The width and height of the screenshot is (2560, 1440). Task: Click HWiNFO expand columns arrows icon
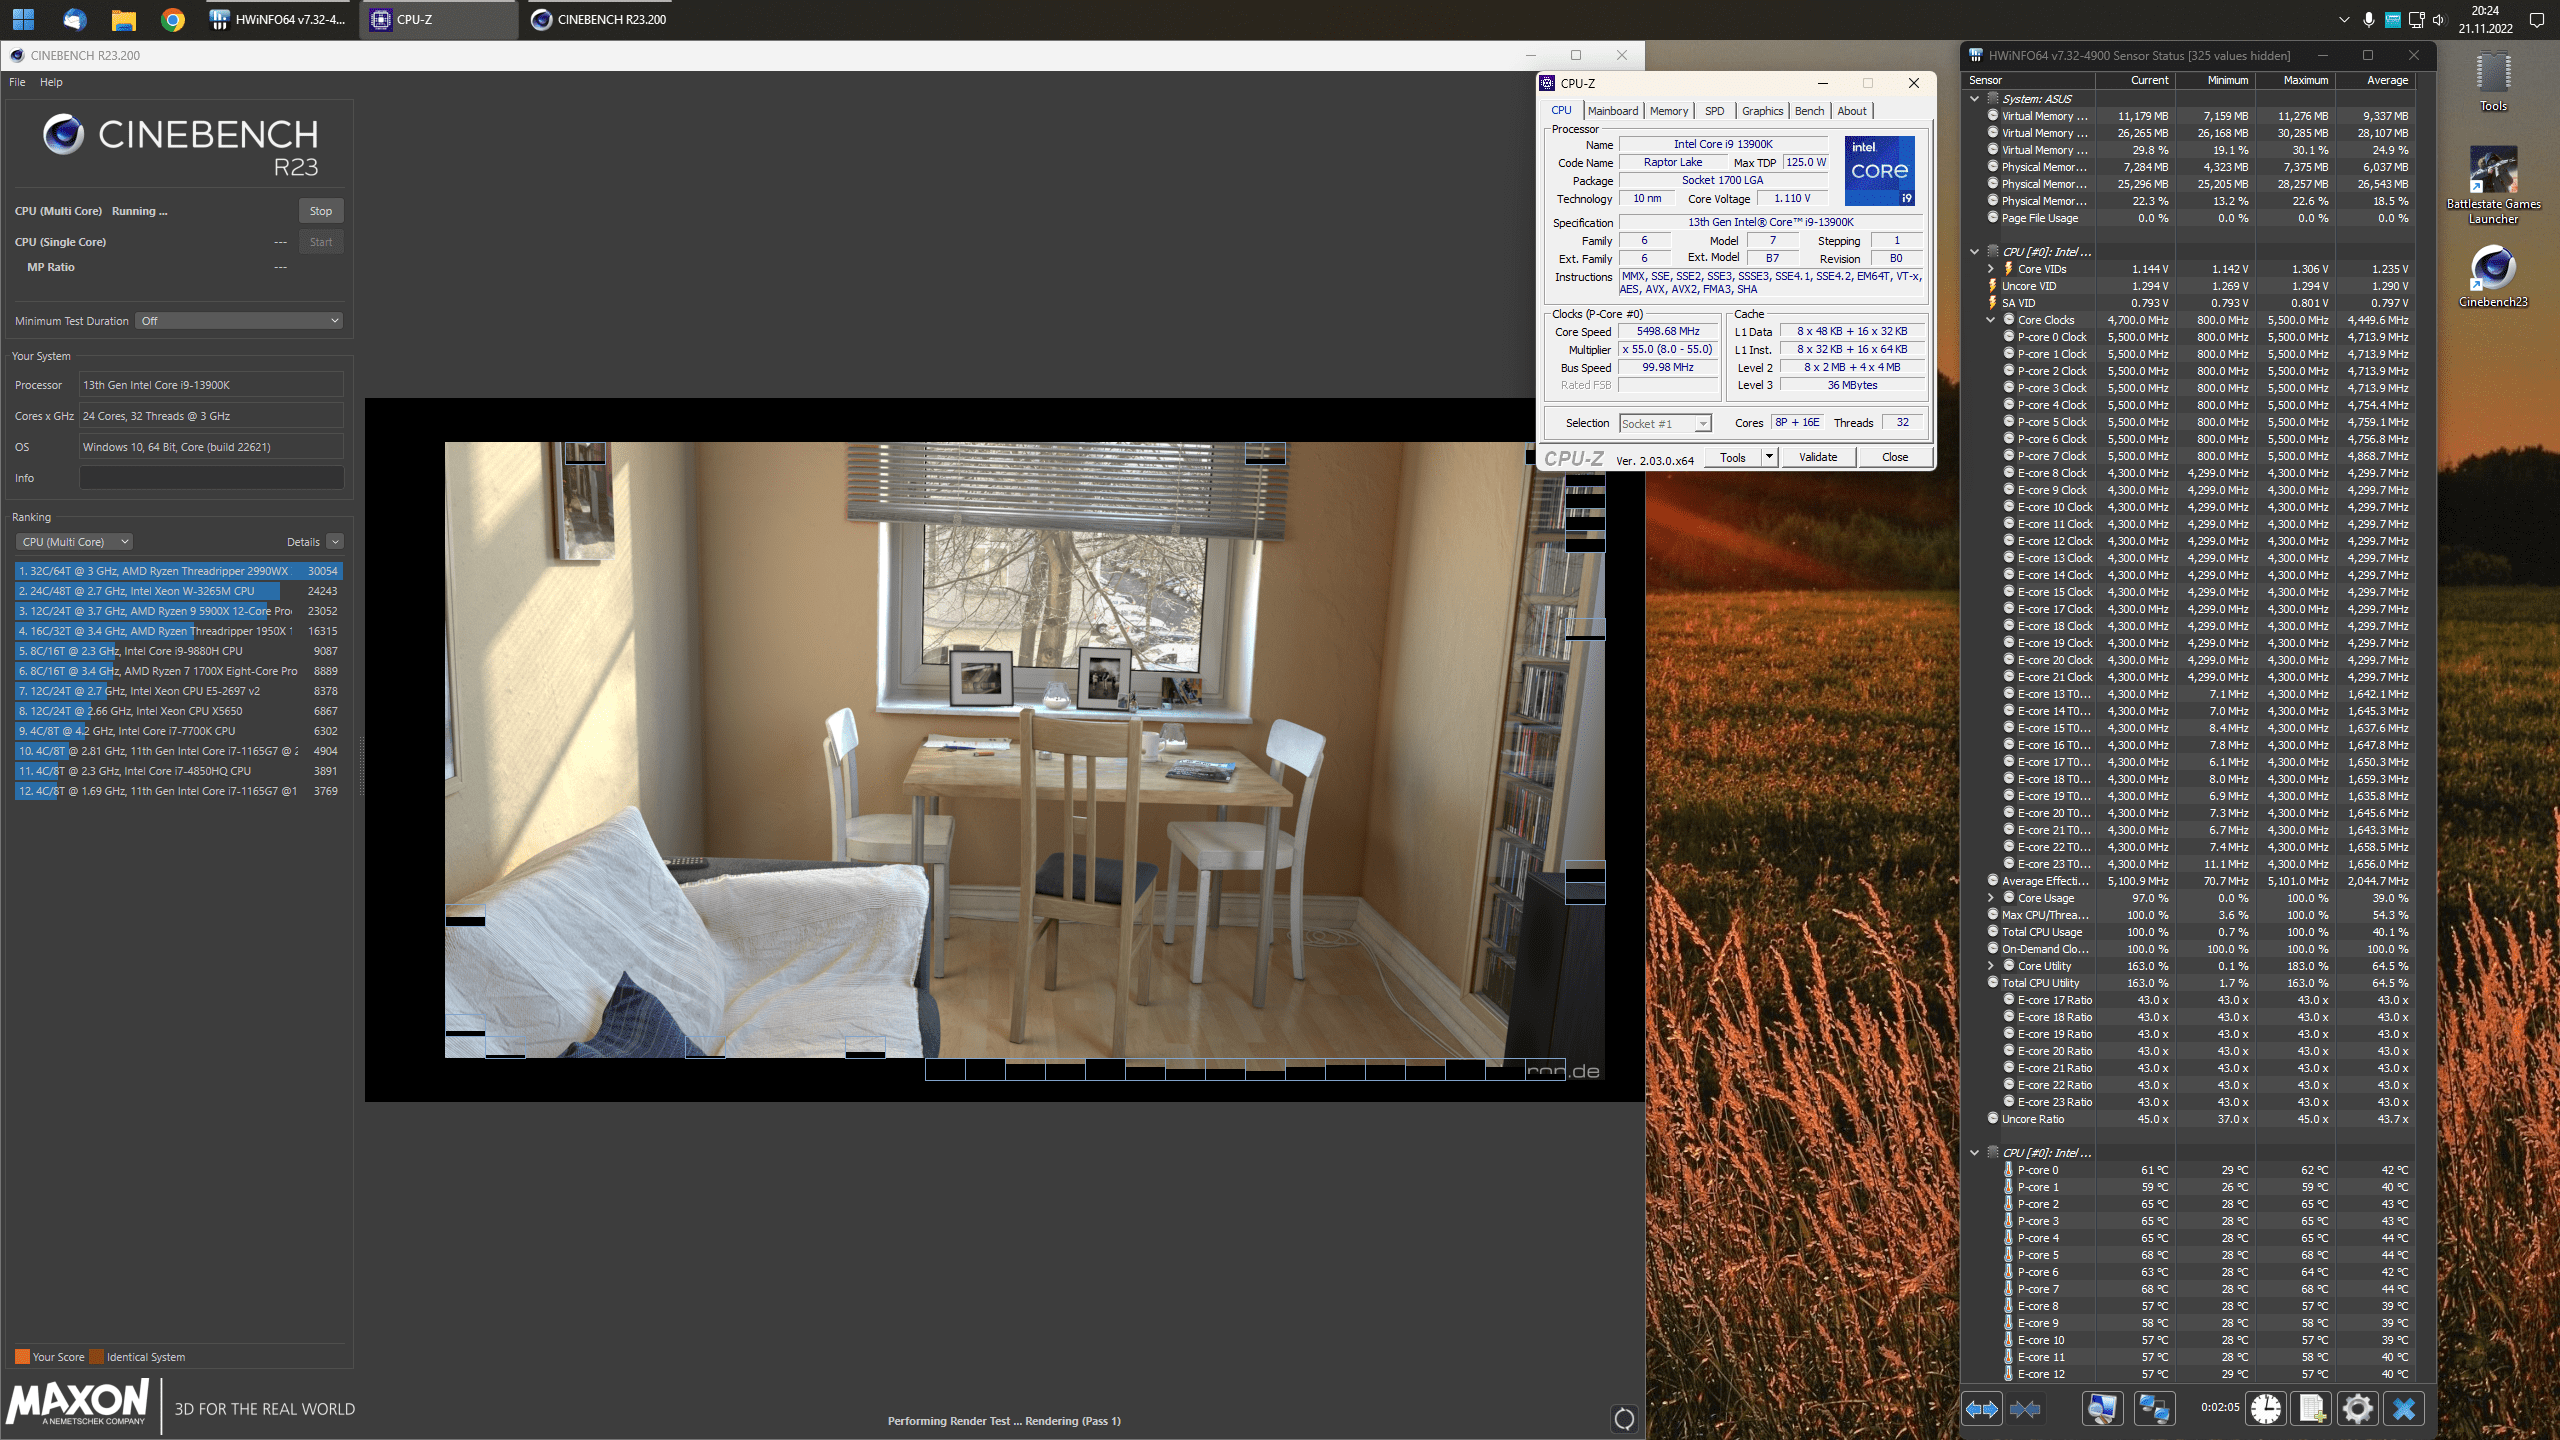1981,1409
